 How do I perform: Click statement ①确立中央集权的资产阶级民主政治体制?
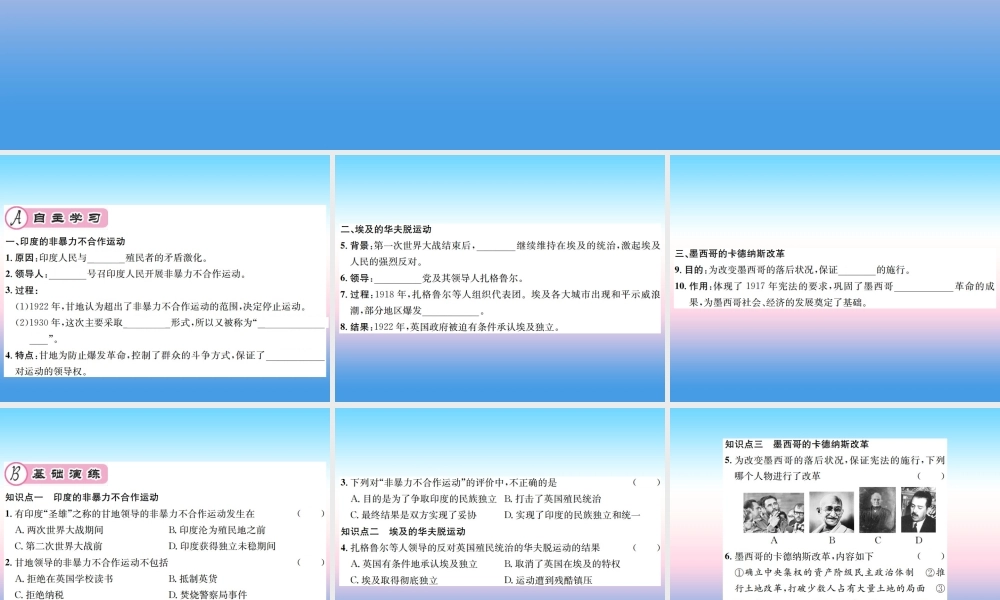[x=825, y=572]
